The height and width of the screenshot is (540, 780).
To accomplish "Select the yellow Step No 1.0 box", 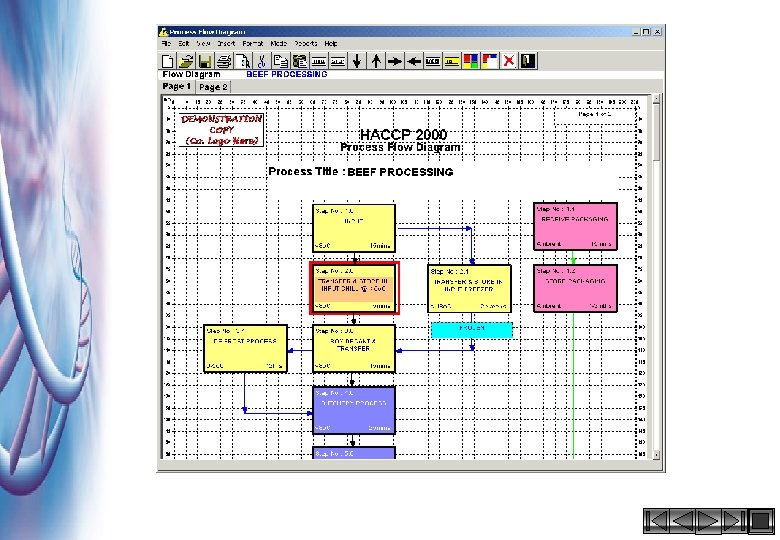I will point(354,228).
